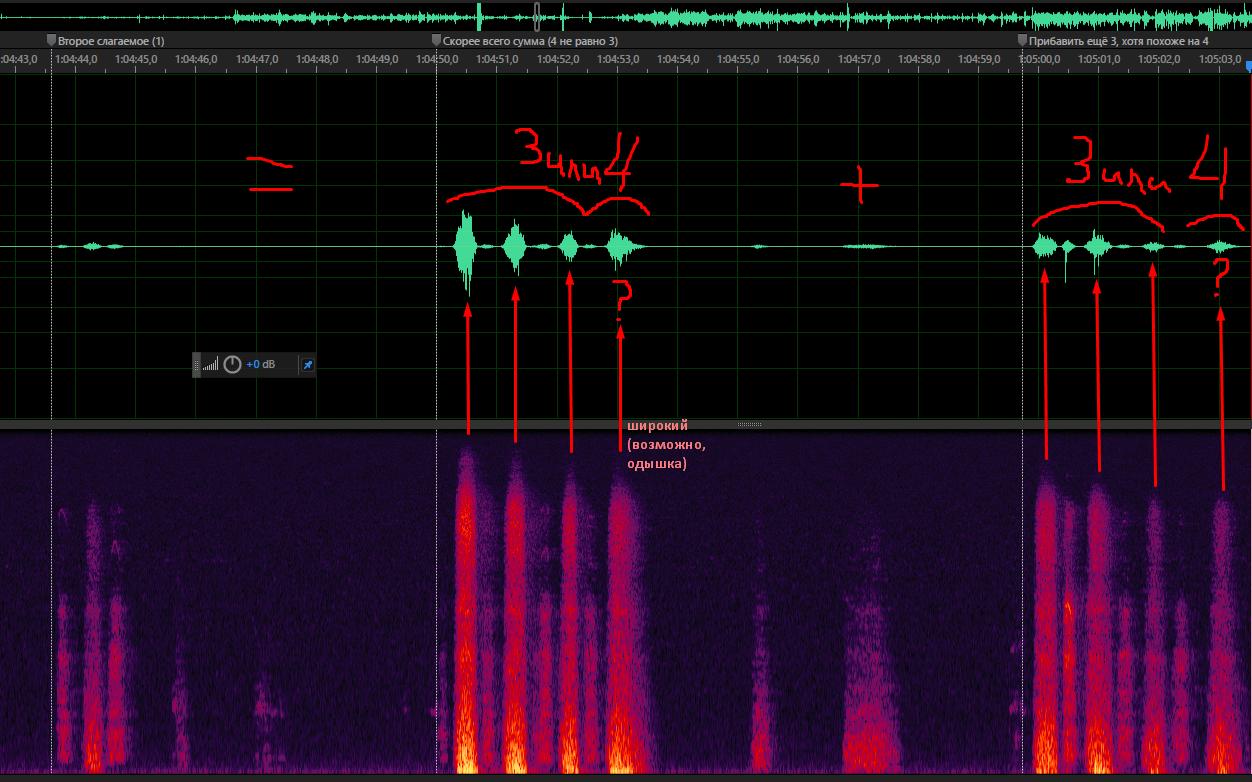
Task: Click the volume level bars icon in HUD
Action: 210,365
